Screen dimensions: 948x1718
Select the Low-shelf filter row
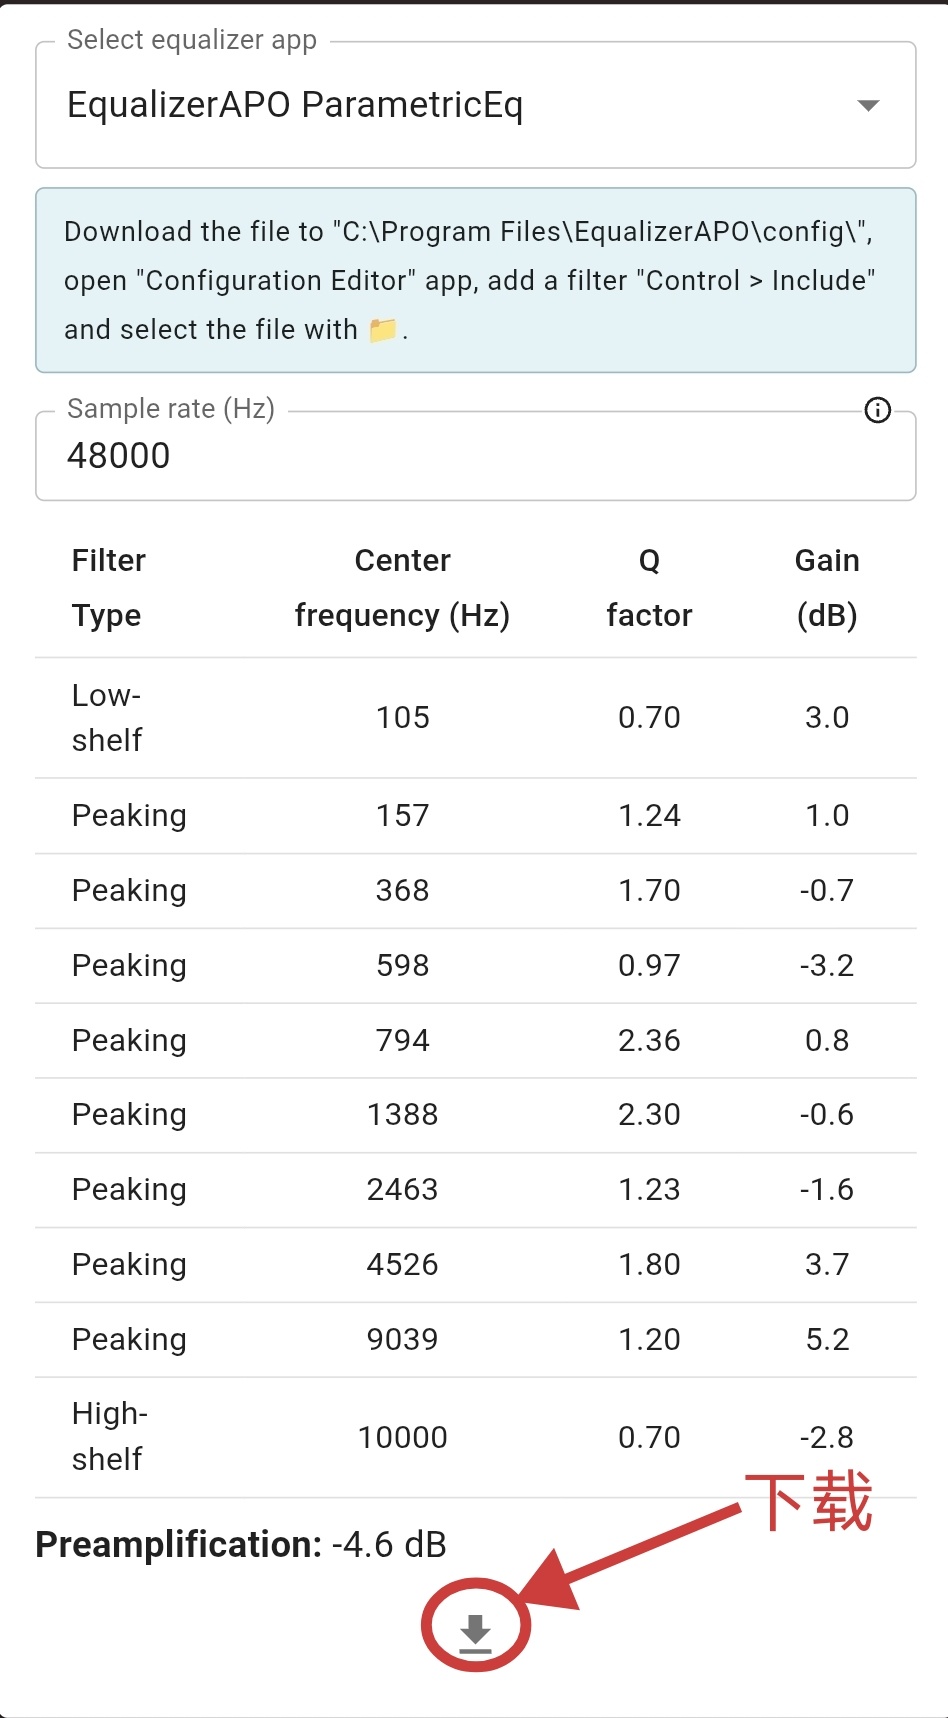107,718
